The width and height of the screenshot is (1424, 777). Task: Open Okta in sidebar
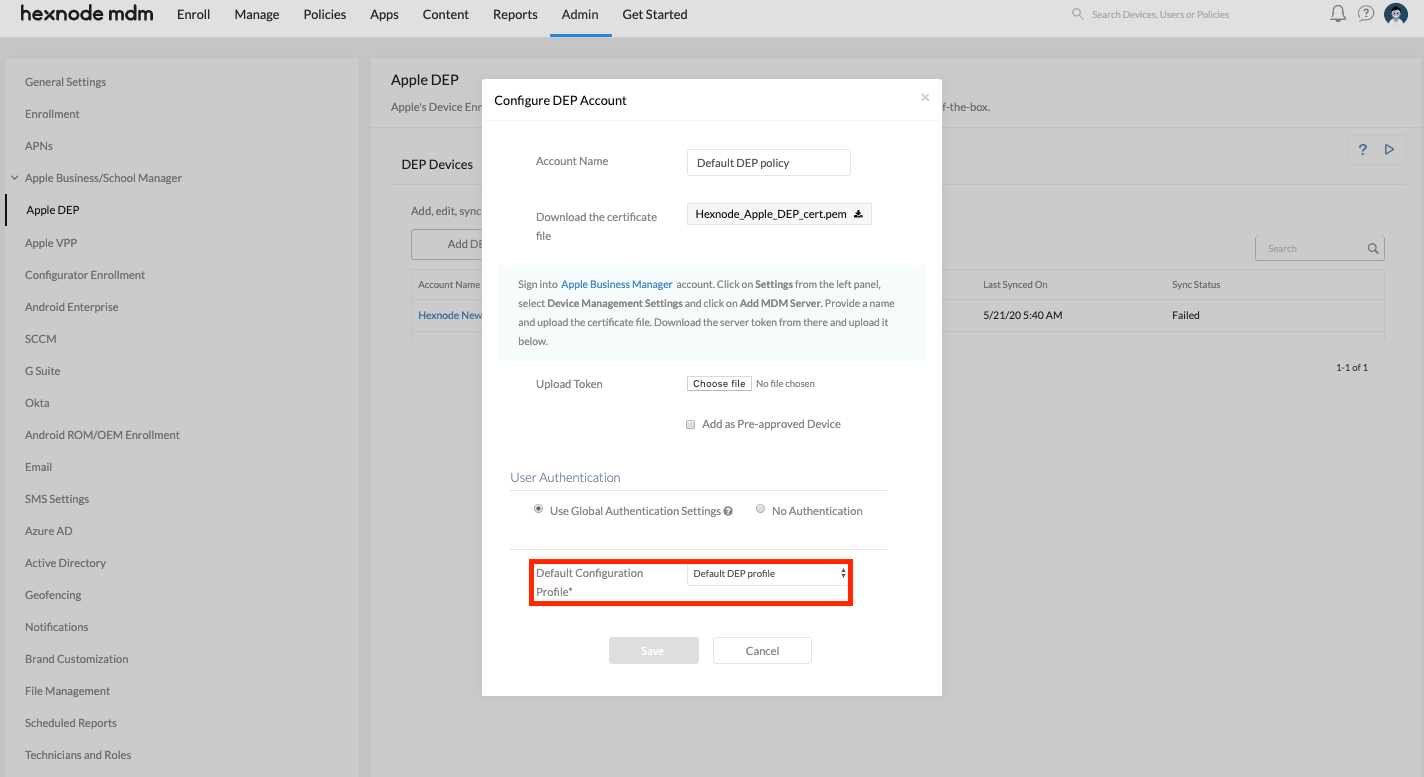coord(37,403)
